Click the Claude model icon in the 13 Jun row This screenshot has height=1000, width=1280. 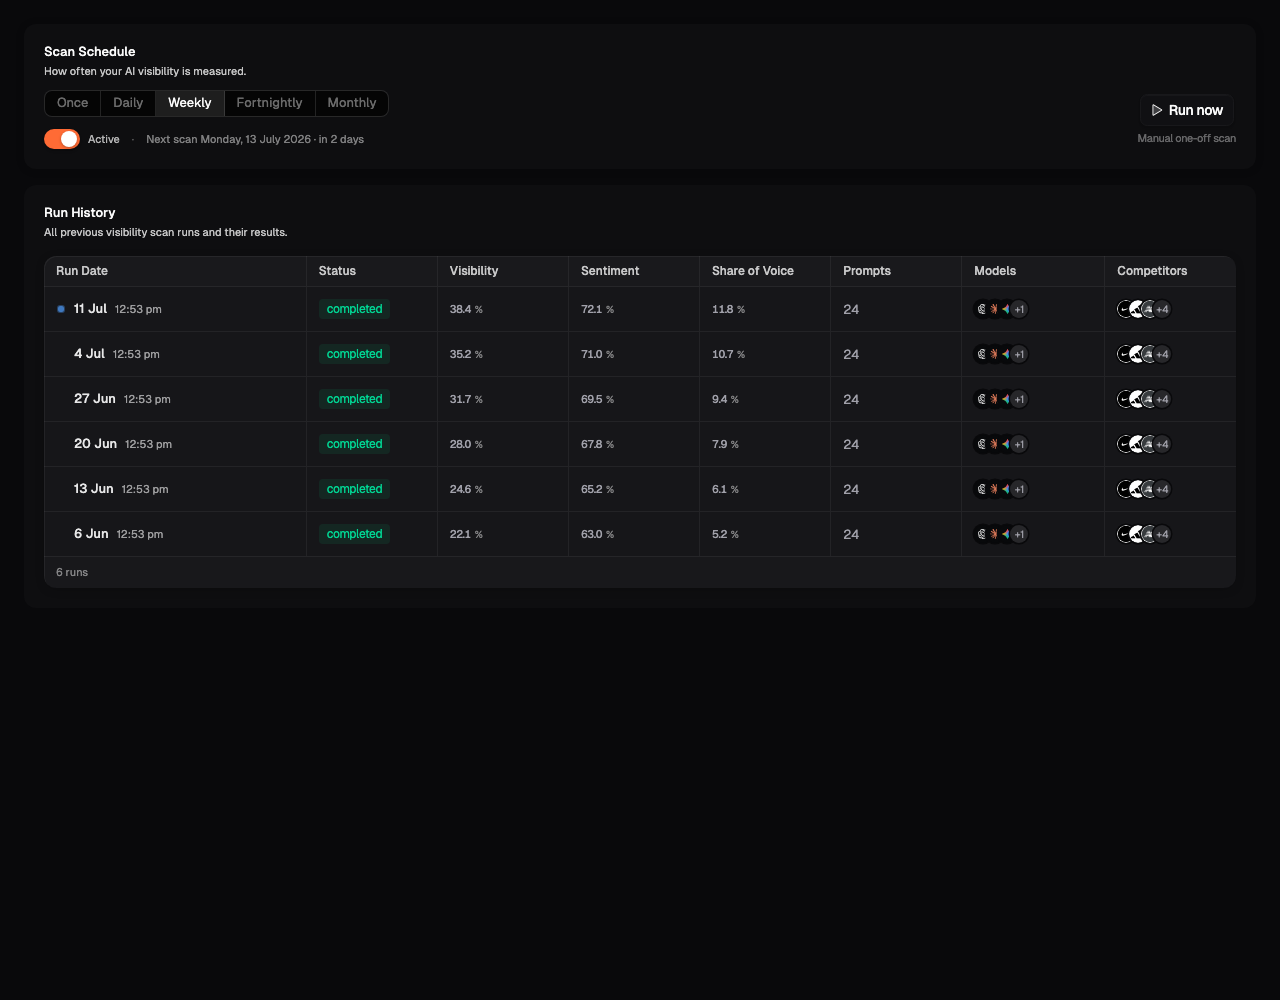[x=994, y=490]
